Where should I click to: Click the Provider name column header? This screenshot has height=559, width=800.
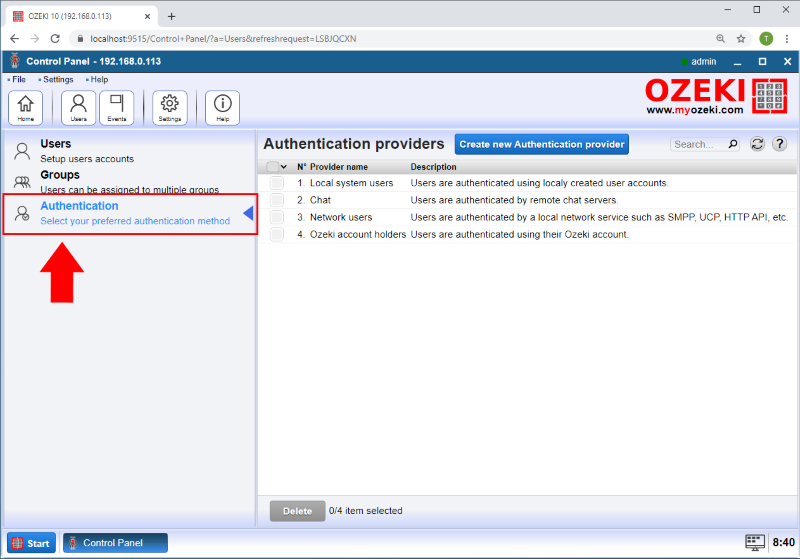(339, 167)
